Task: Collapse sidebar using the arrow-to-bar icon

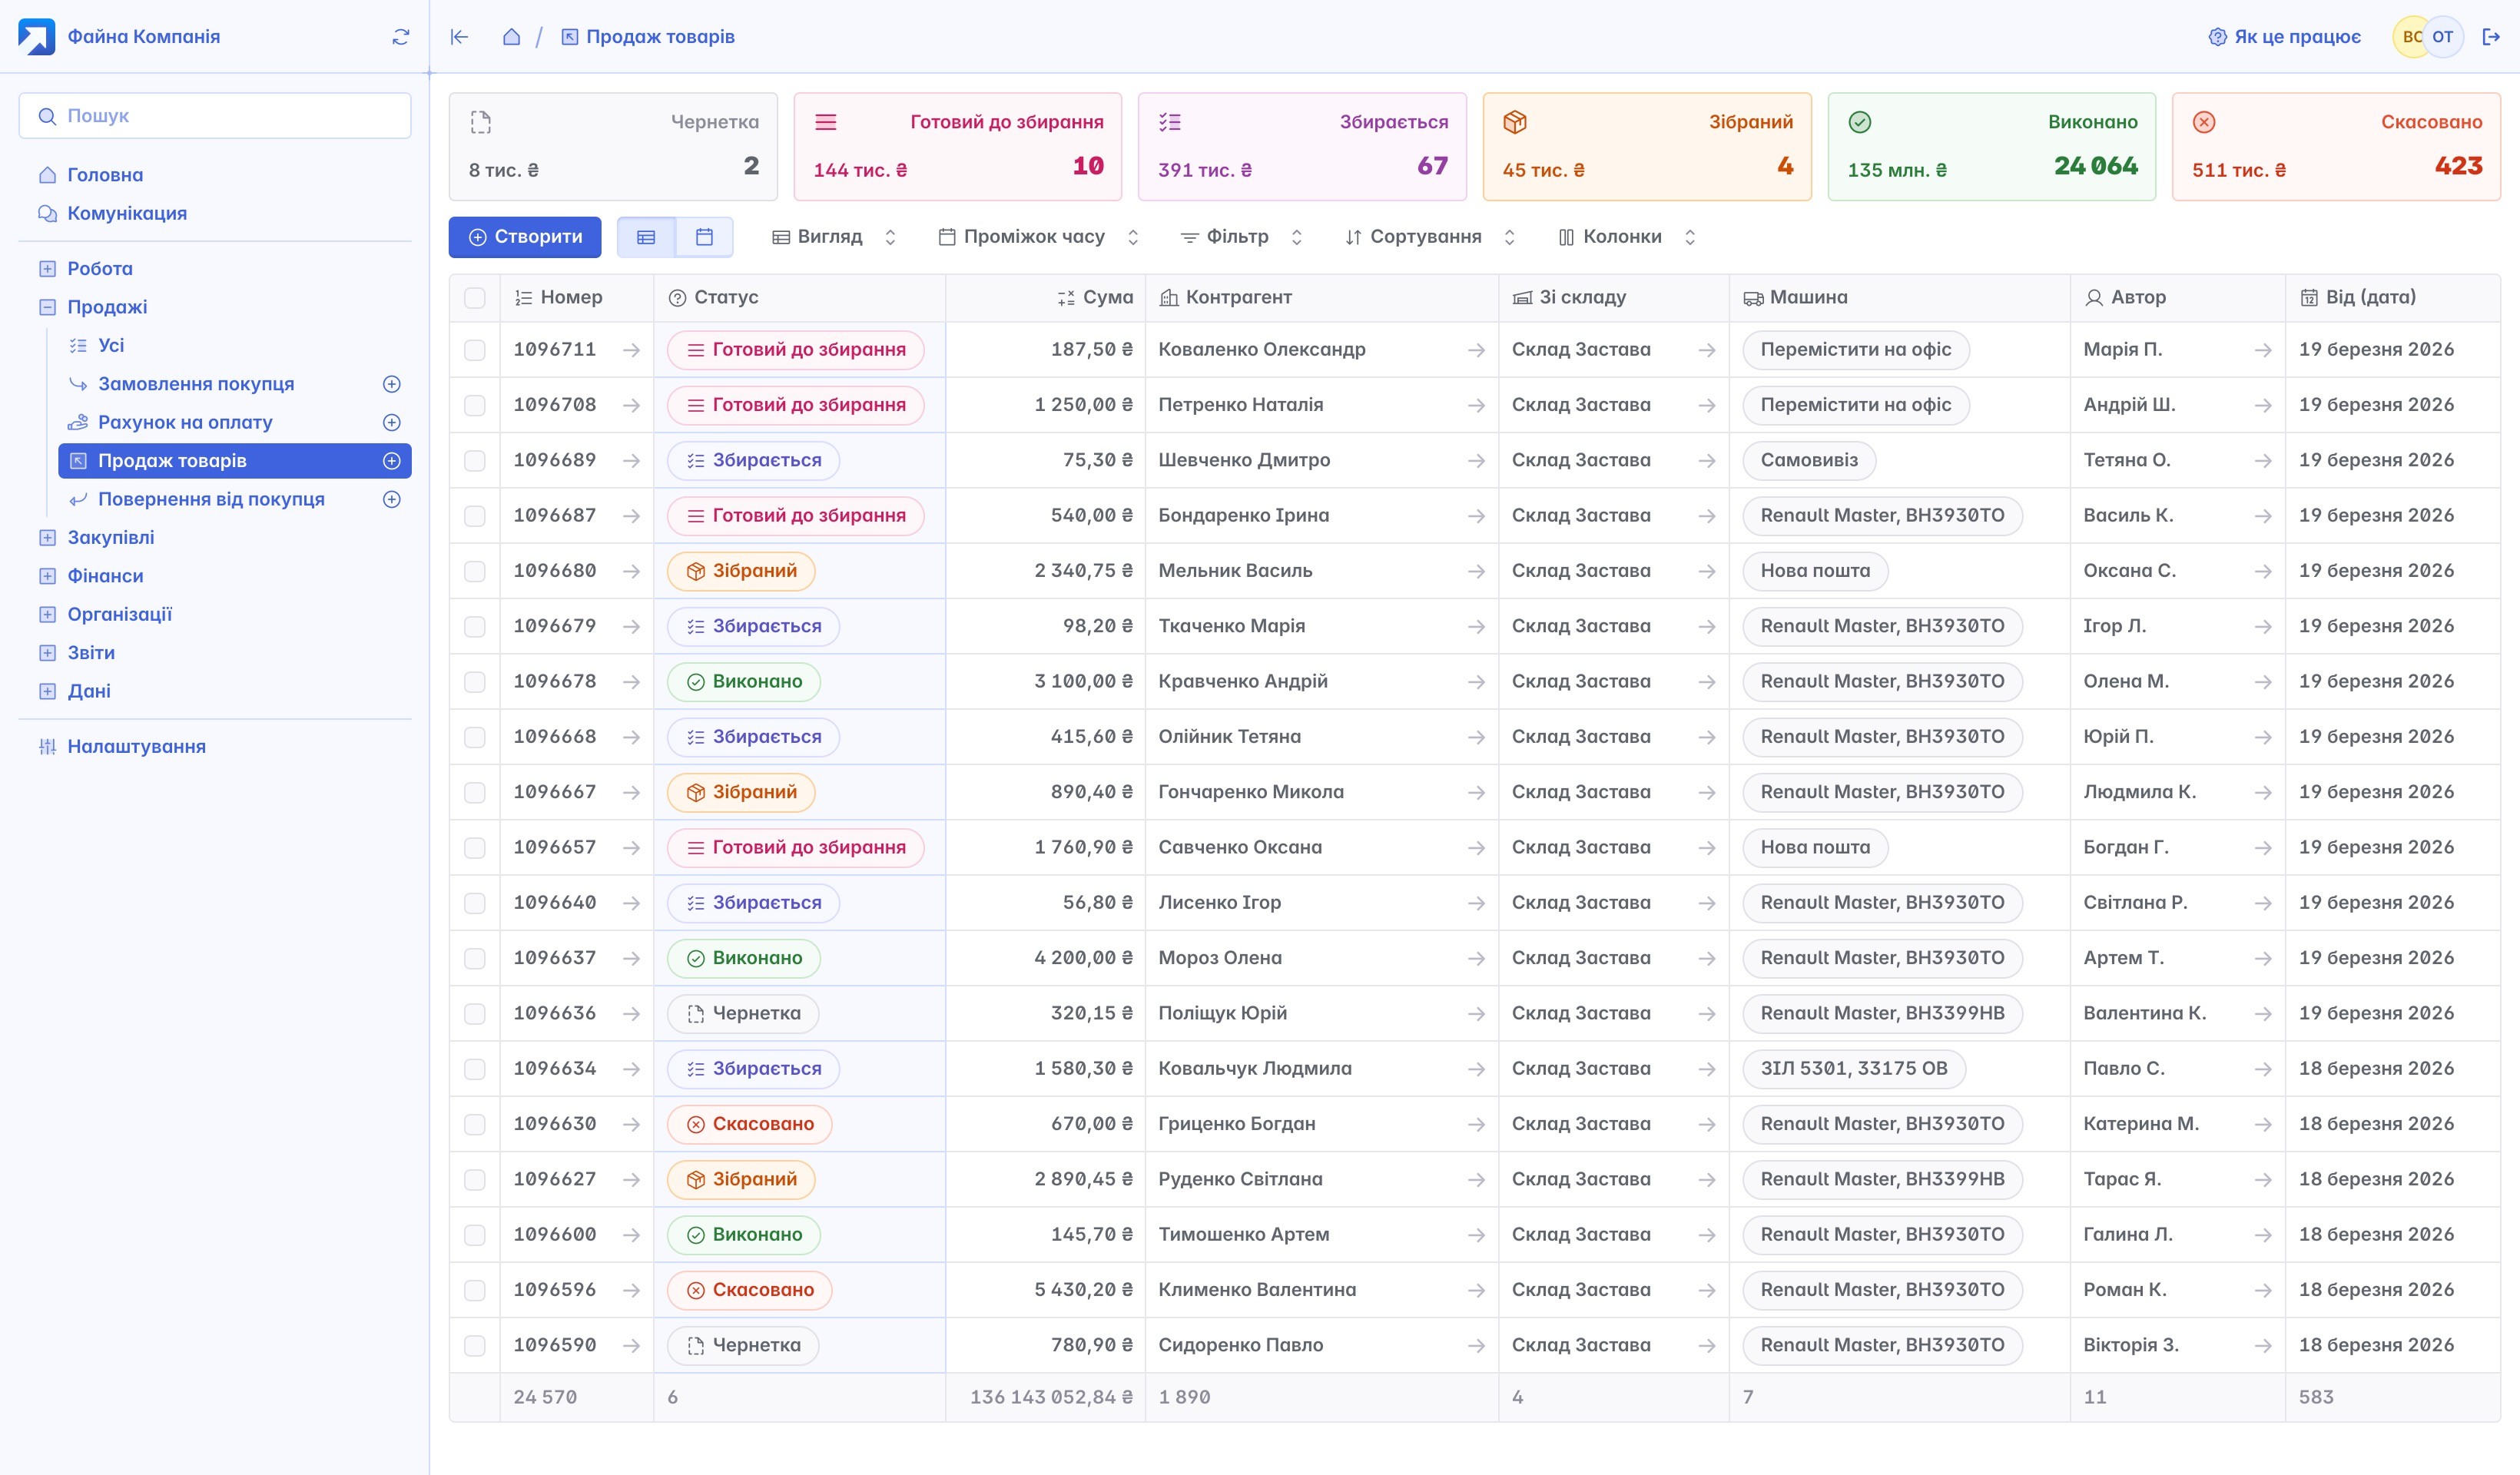Action: pyautogui.click(x=459, y=37)
